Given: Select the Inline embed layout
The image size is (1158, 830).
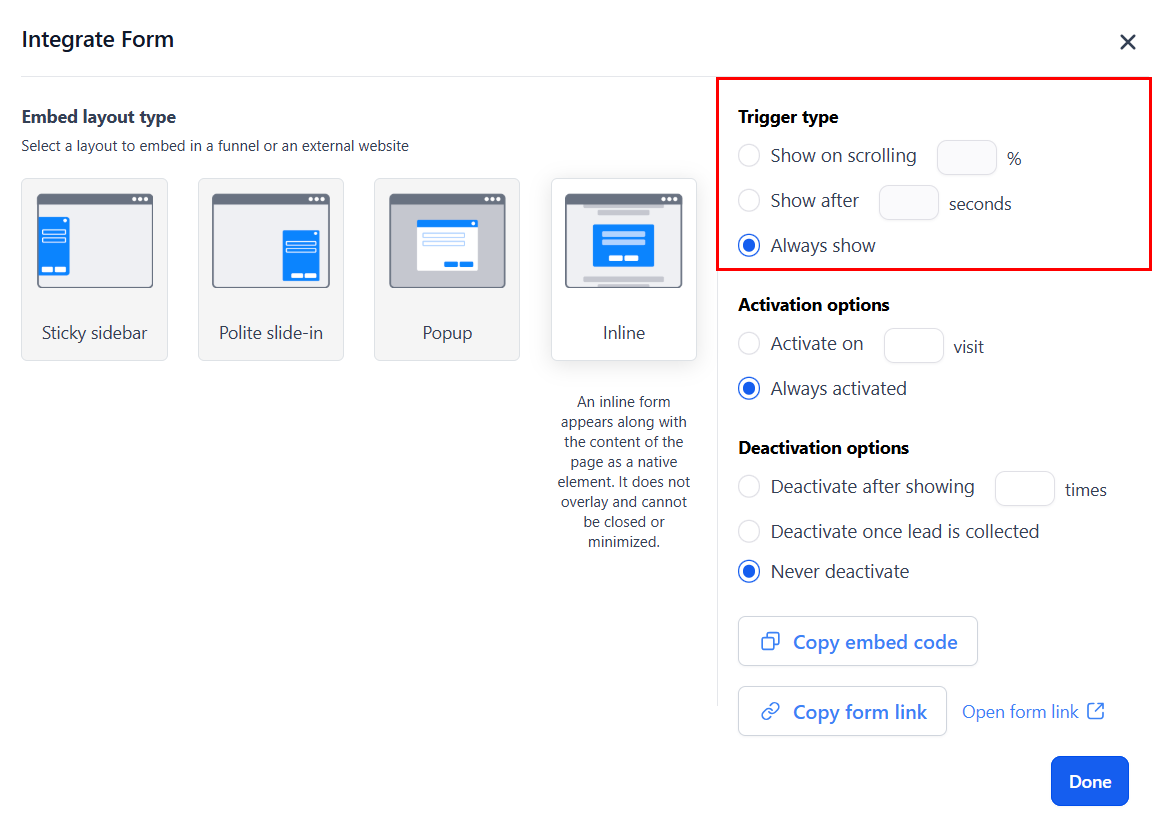Looking at the screenshot, I should (623, 269).
